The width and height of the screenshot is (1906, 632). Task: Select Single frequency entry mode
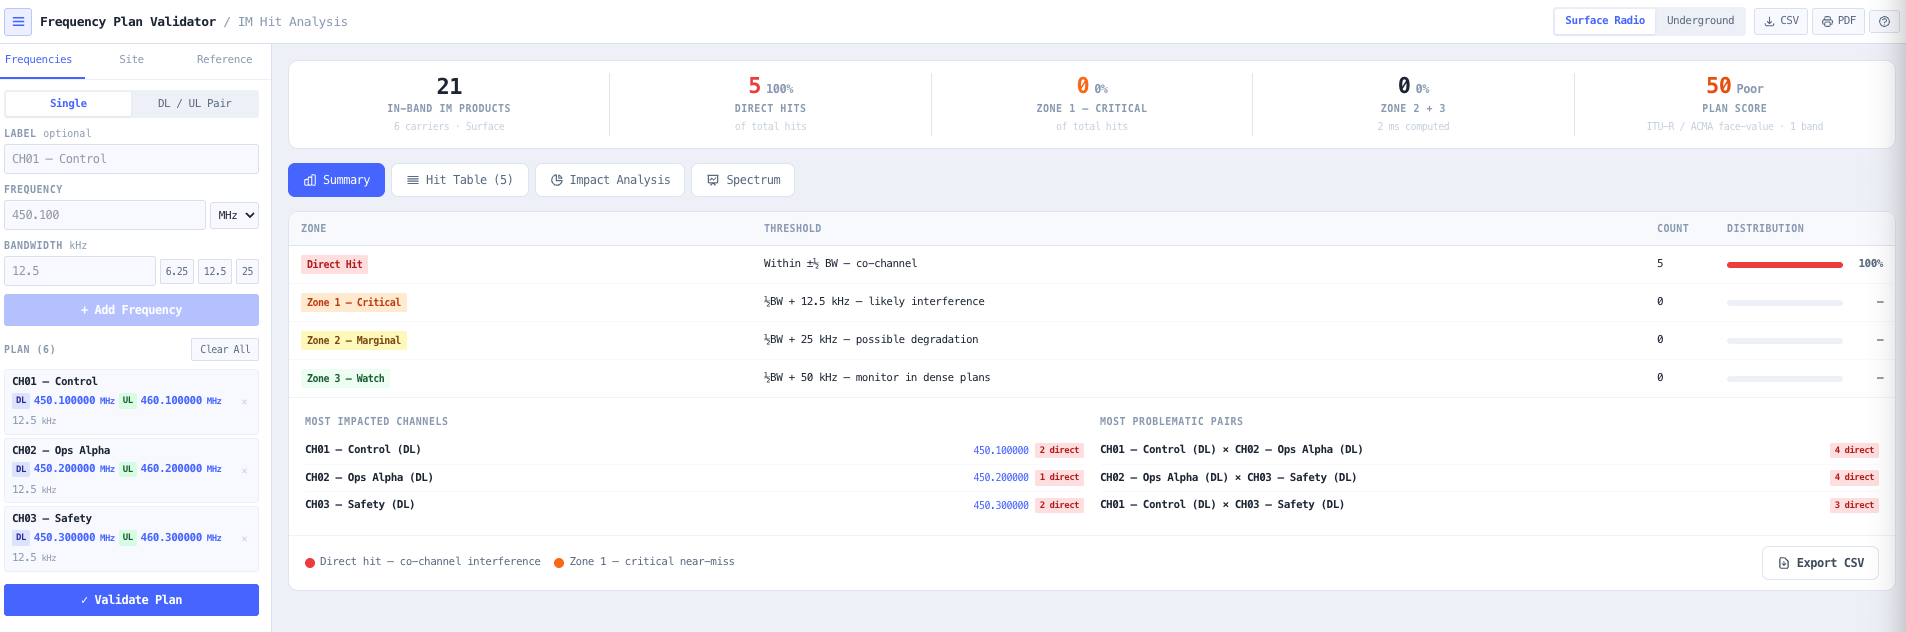pos(68,104)
